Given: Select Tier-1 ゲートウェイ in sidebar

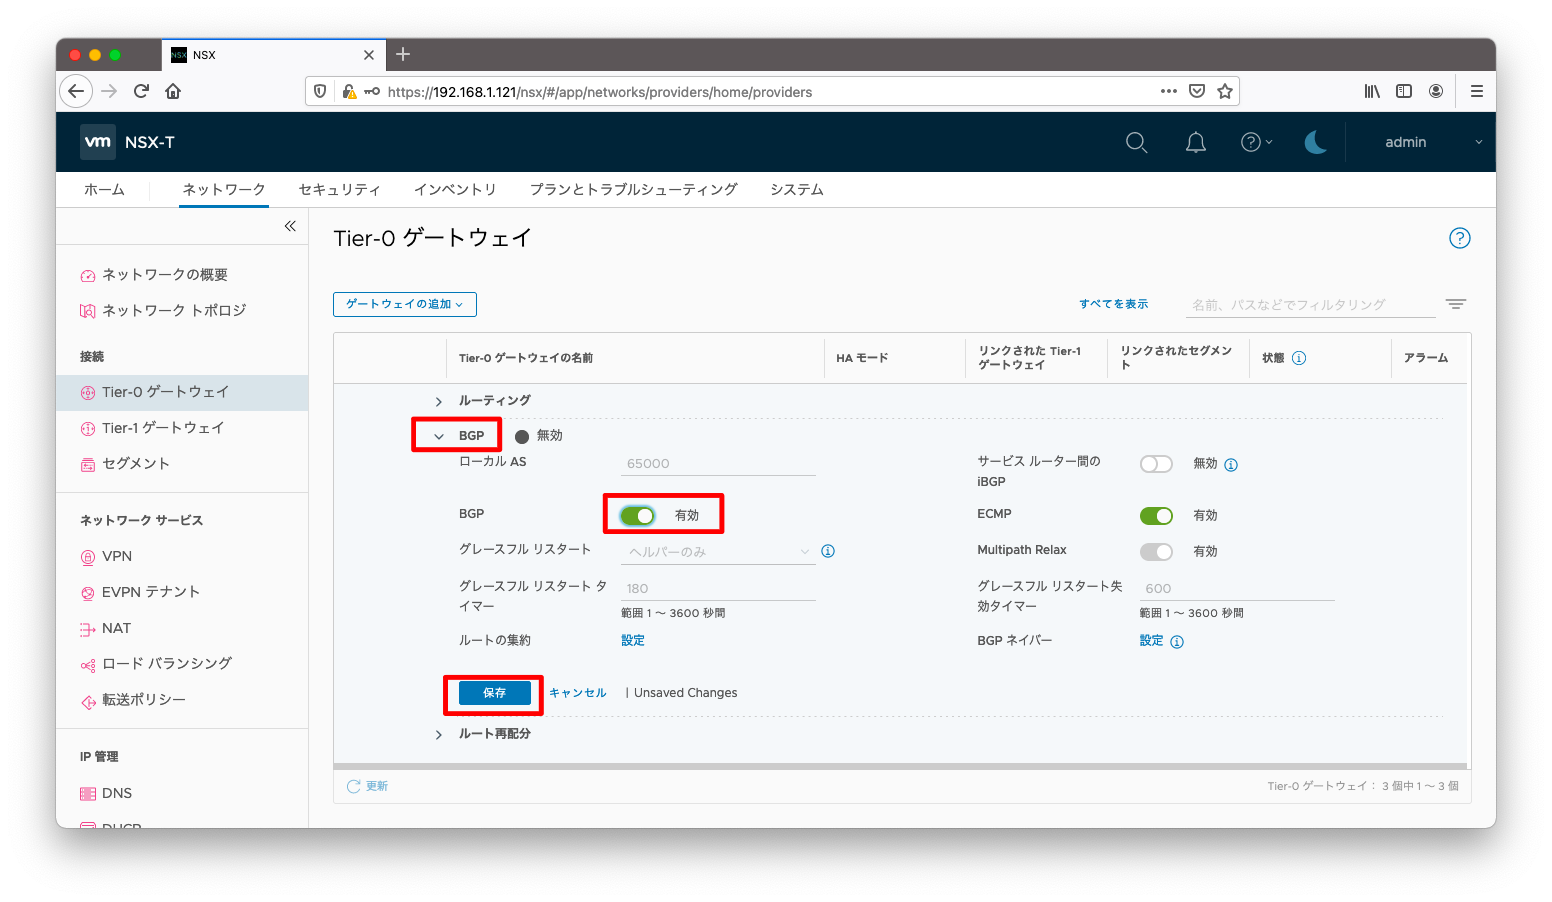Looking at the screenshot, I should [163, 428].
